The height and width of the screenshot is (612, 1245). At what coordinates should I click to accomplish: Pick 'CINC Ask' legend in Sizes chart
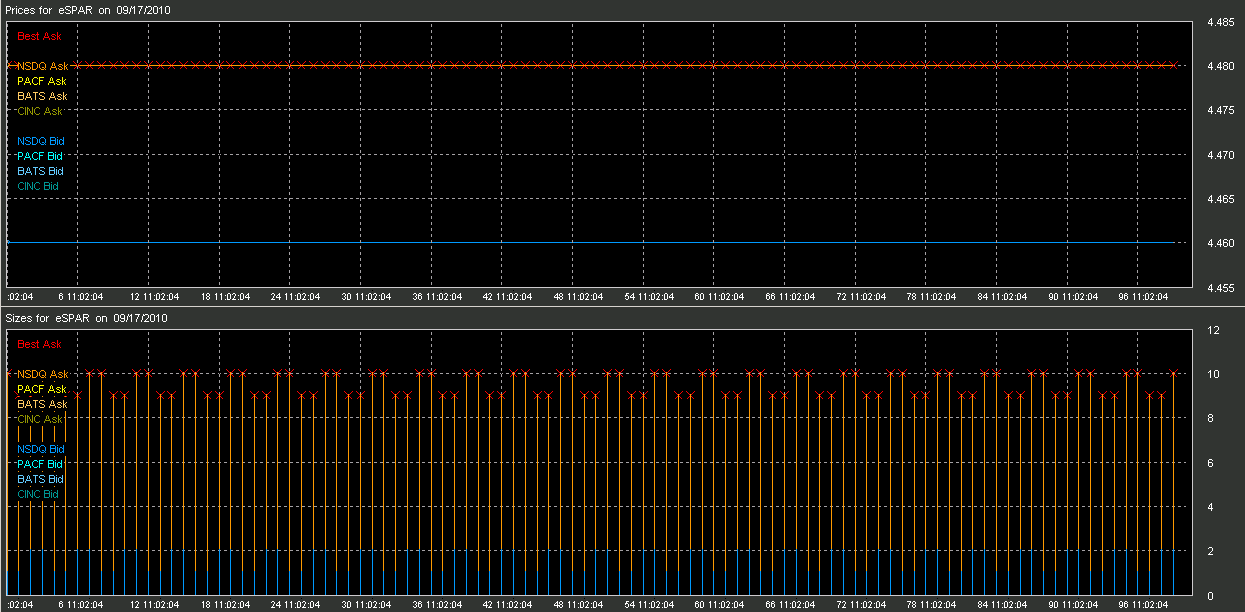click(40, 419)
